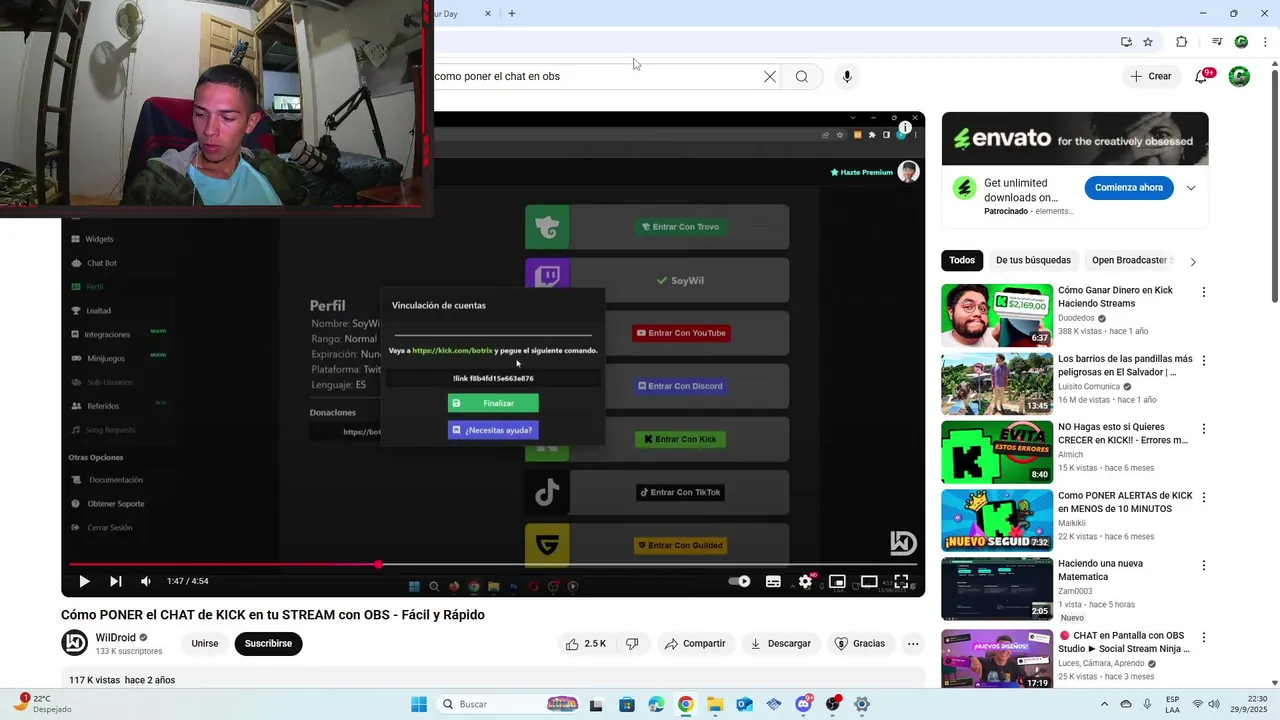Start voice search with microphone
This screenshot has height=720, width=1280.
(x=847, y=76)
